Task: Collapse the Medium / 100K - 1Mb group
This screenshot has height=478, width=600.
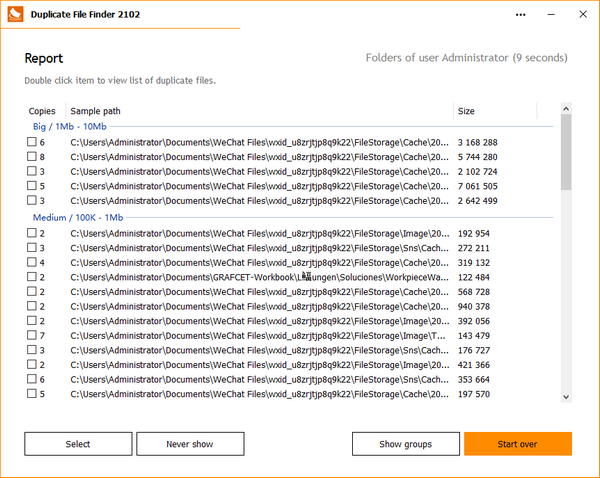Action: 78,218
